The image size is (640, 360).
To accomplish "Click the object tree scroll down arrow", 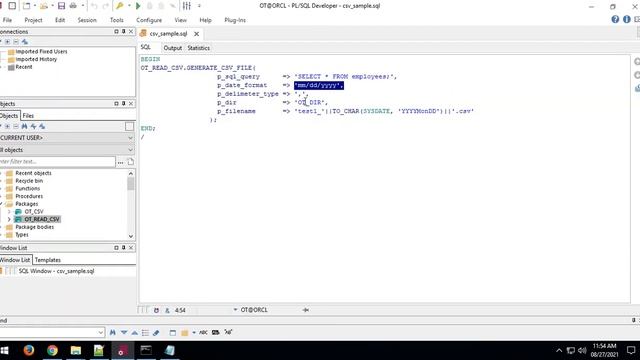I will click(x=131, y=236).
